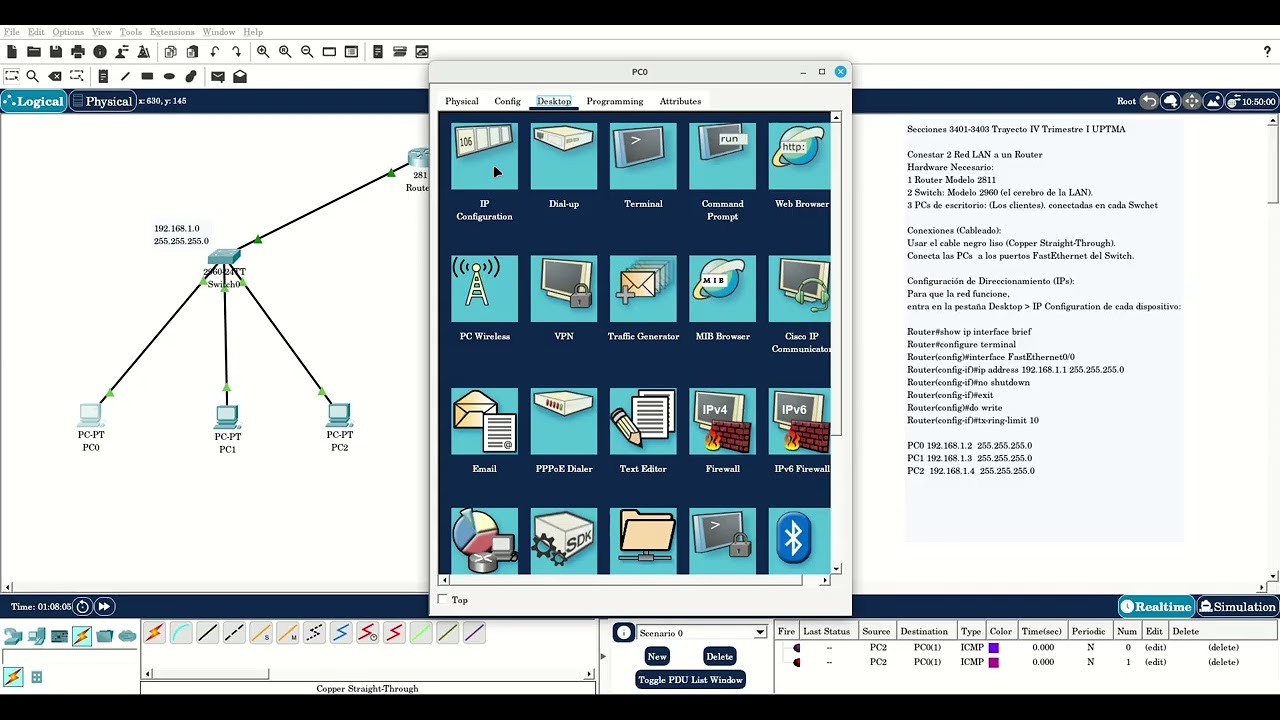Select the Connections category in the device panel

pos(82,636)
